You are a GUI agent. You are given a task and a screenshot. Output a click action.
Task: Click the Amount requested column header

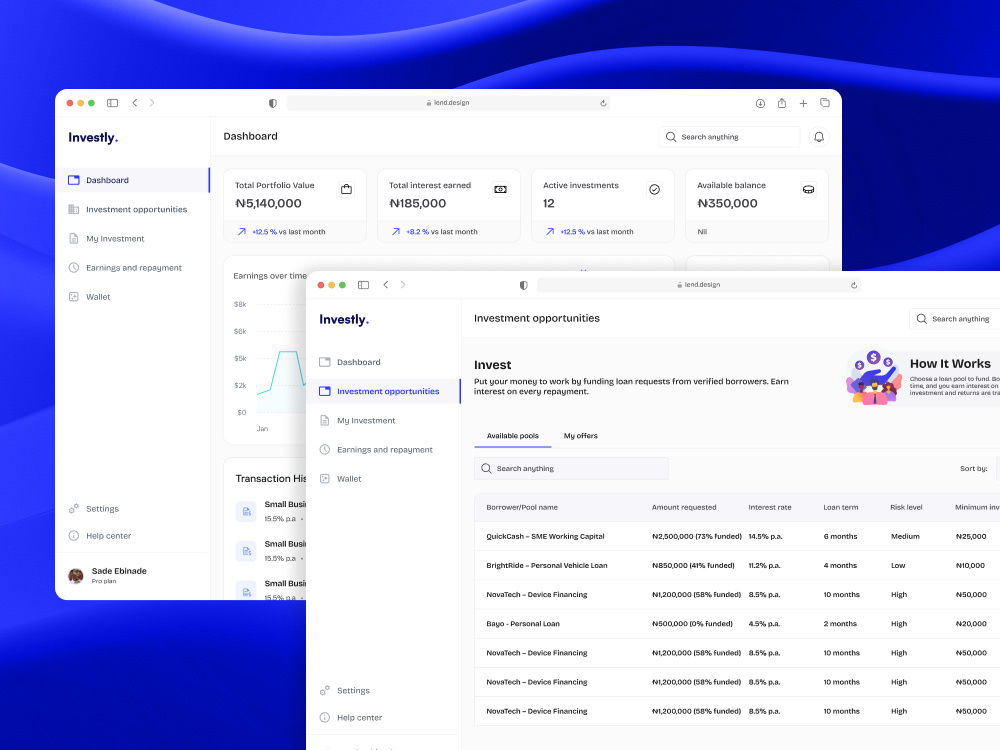[684, 508]
